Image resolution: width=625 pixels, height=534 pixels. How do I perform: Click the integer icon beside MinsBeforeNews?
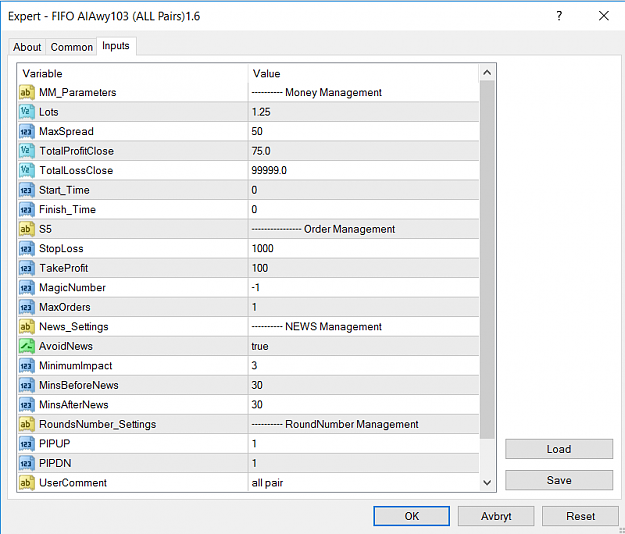pyautogui.click(x=26, y=385)
